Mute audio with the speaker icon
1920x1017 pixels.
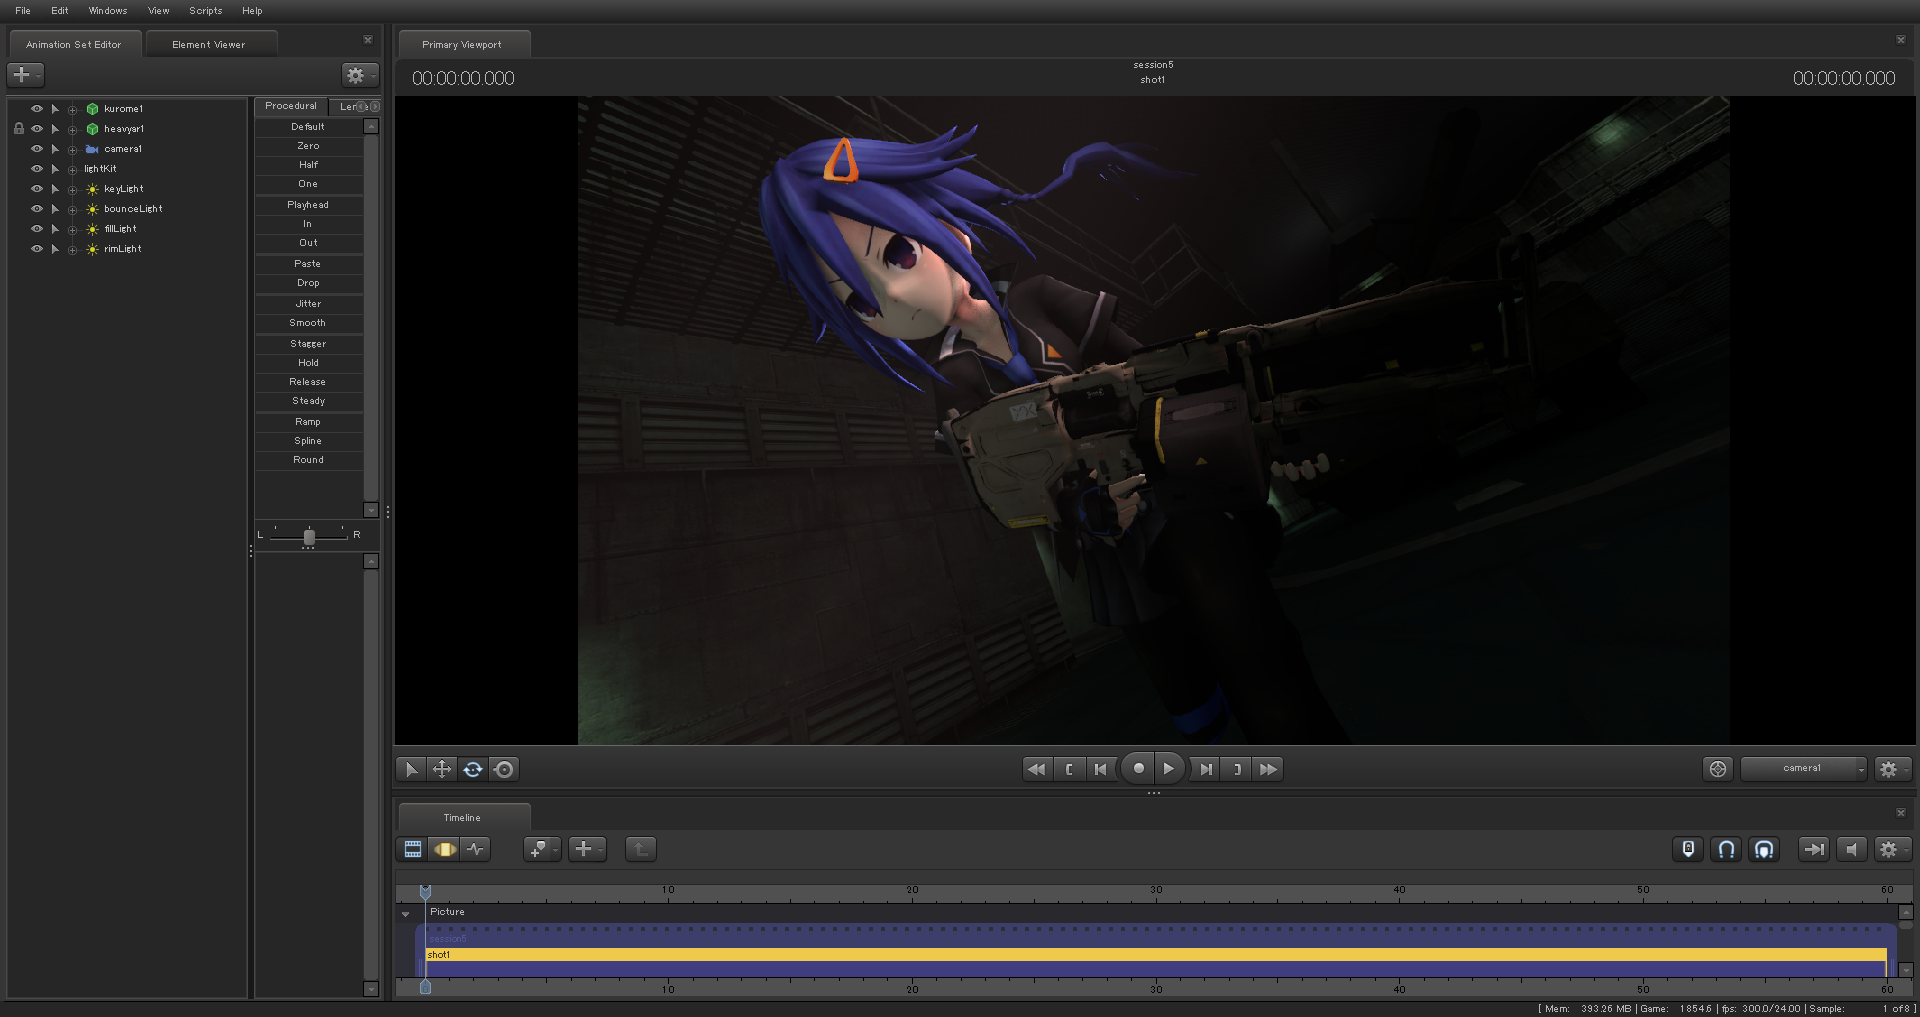point(1851,849)
